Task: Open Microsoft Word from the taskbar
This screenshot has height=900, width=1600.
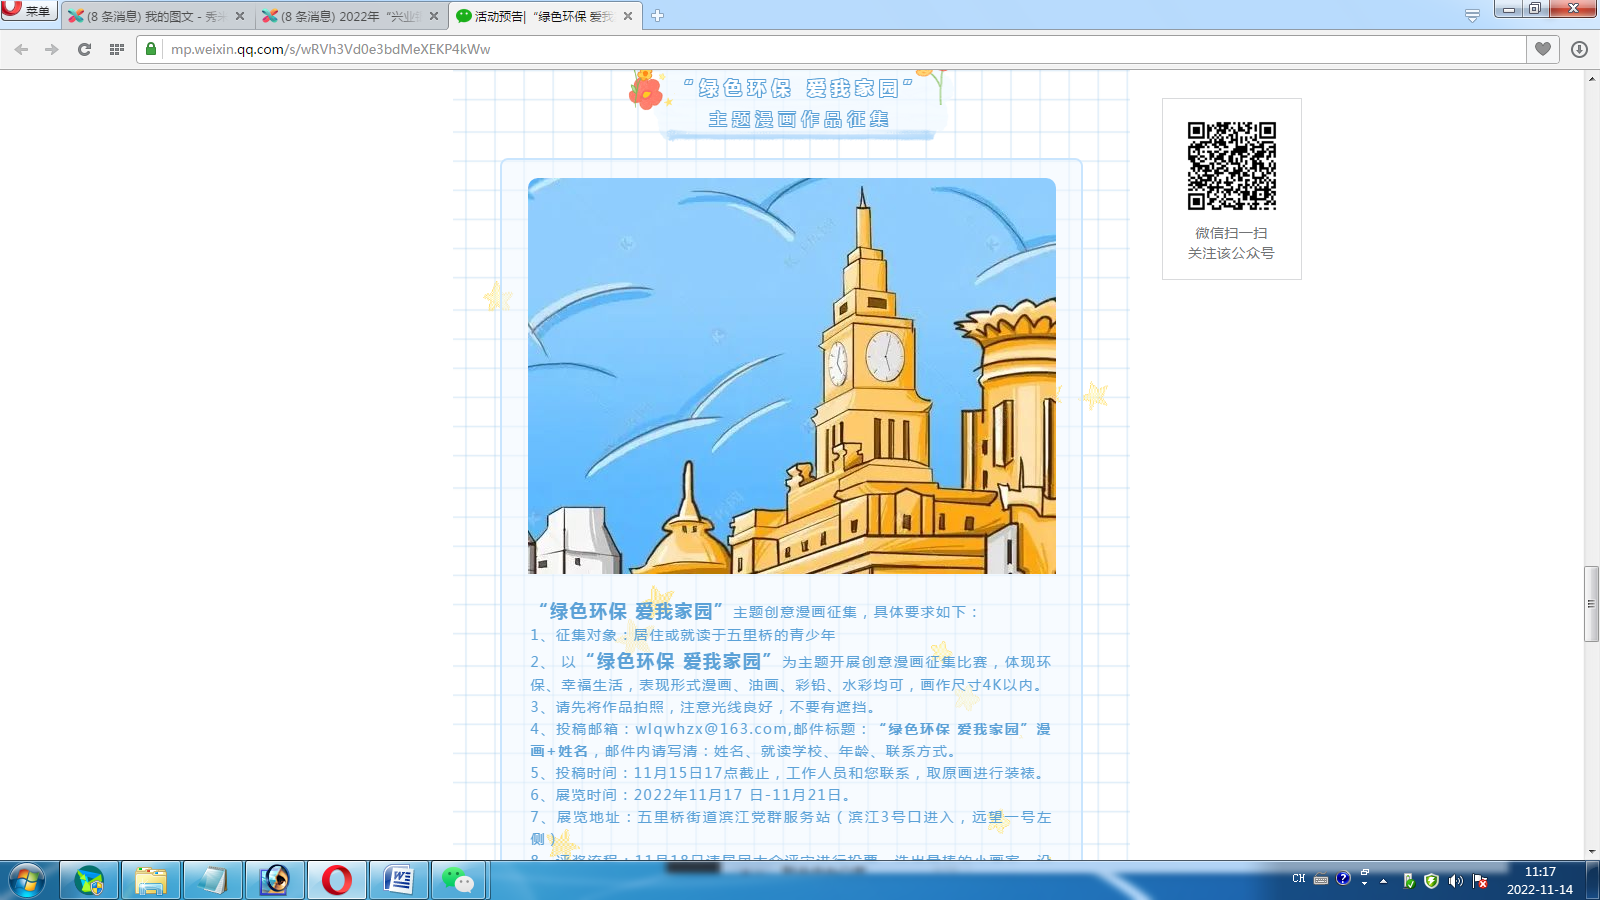Action: pyautogui.click(x=399, y=881)
